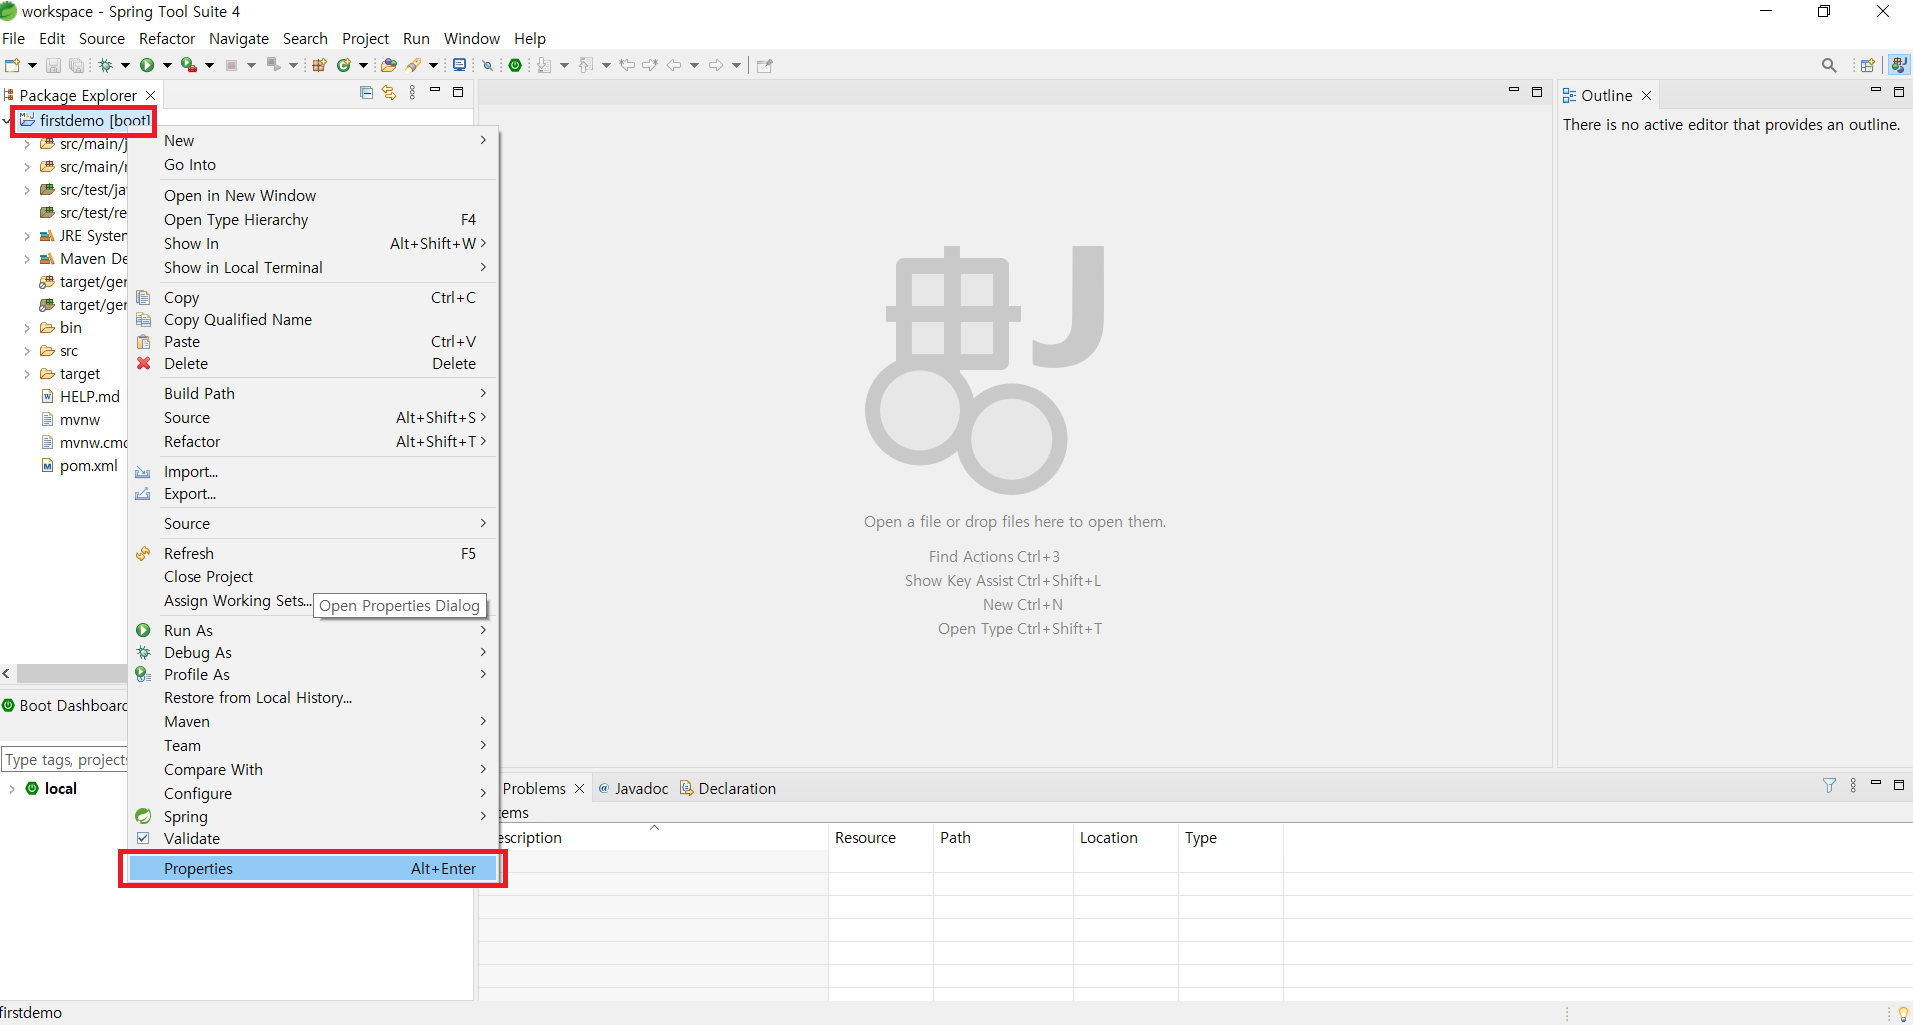This screenshot has height=1025, width=1913.
Task: Click Export... in the context menu
Action: pos(315,493)
